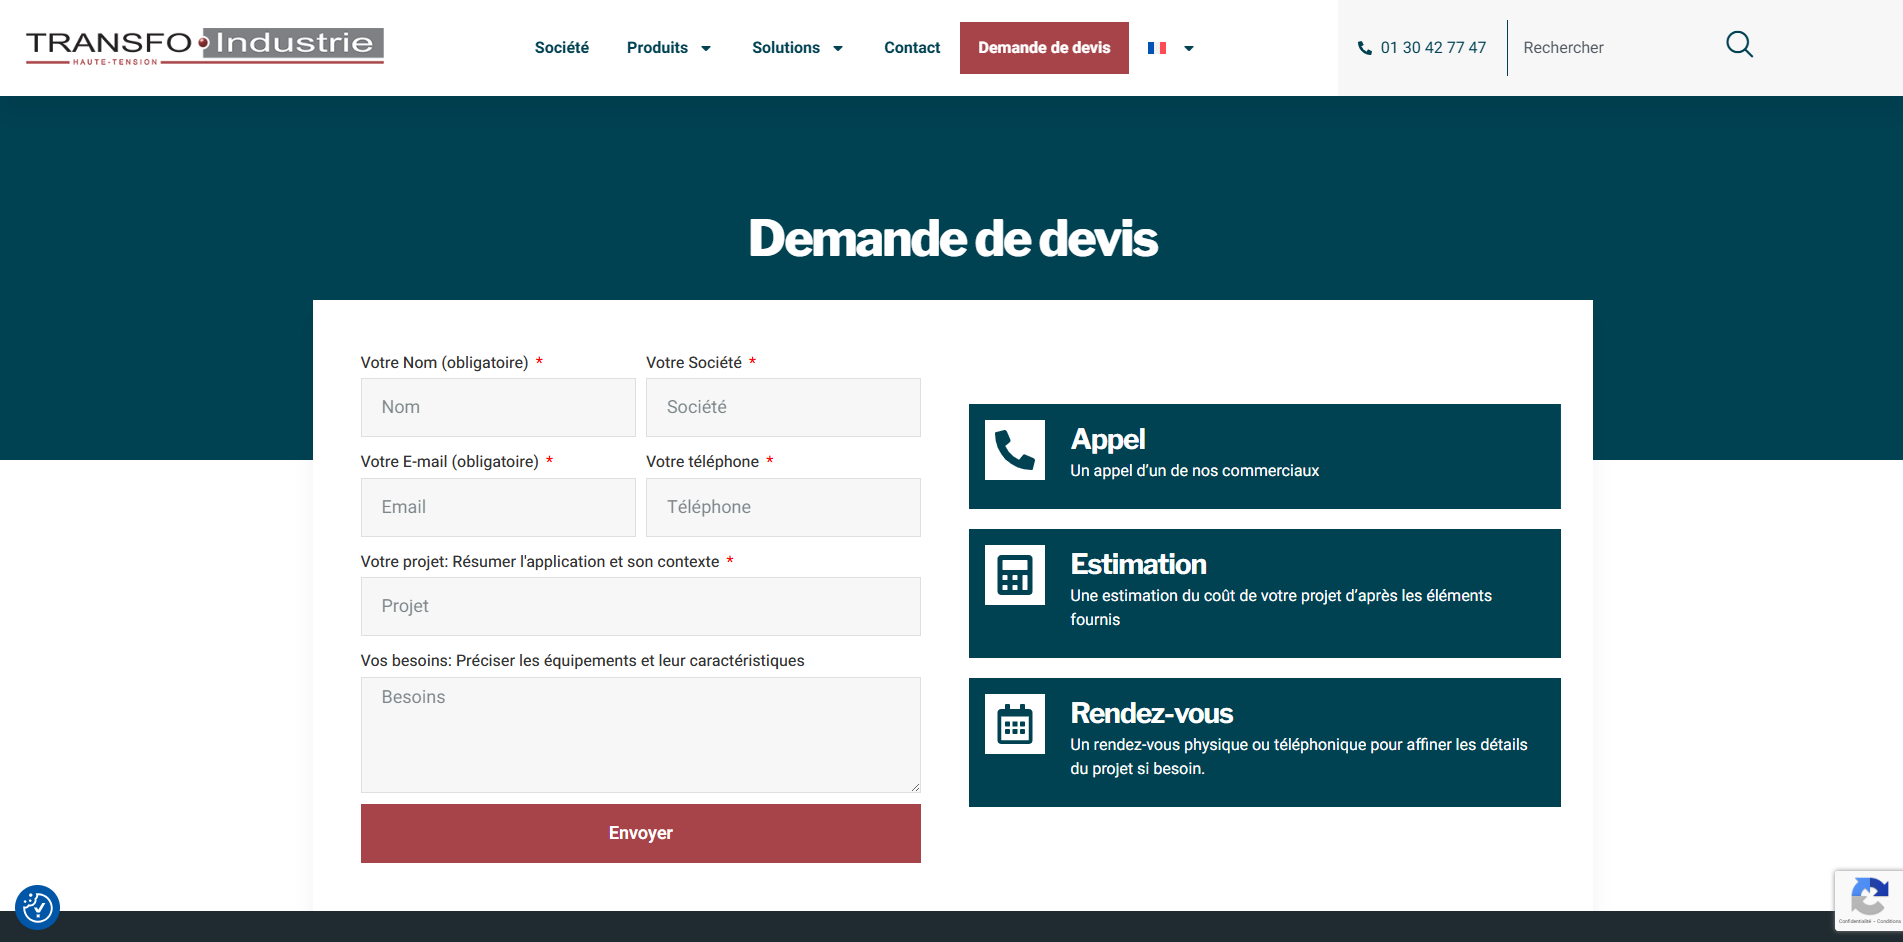The image size is (1903, 942).
Task: Click the Demande de devis button
Action: coord(1043,47)
